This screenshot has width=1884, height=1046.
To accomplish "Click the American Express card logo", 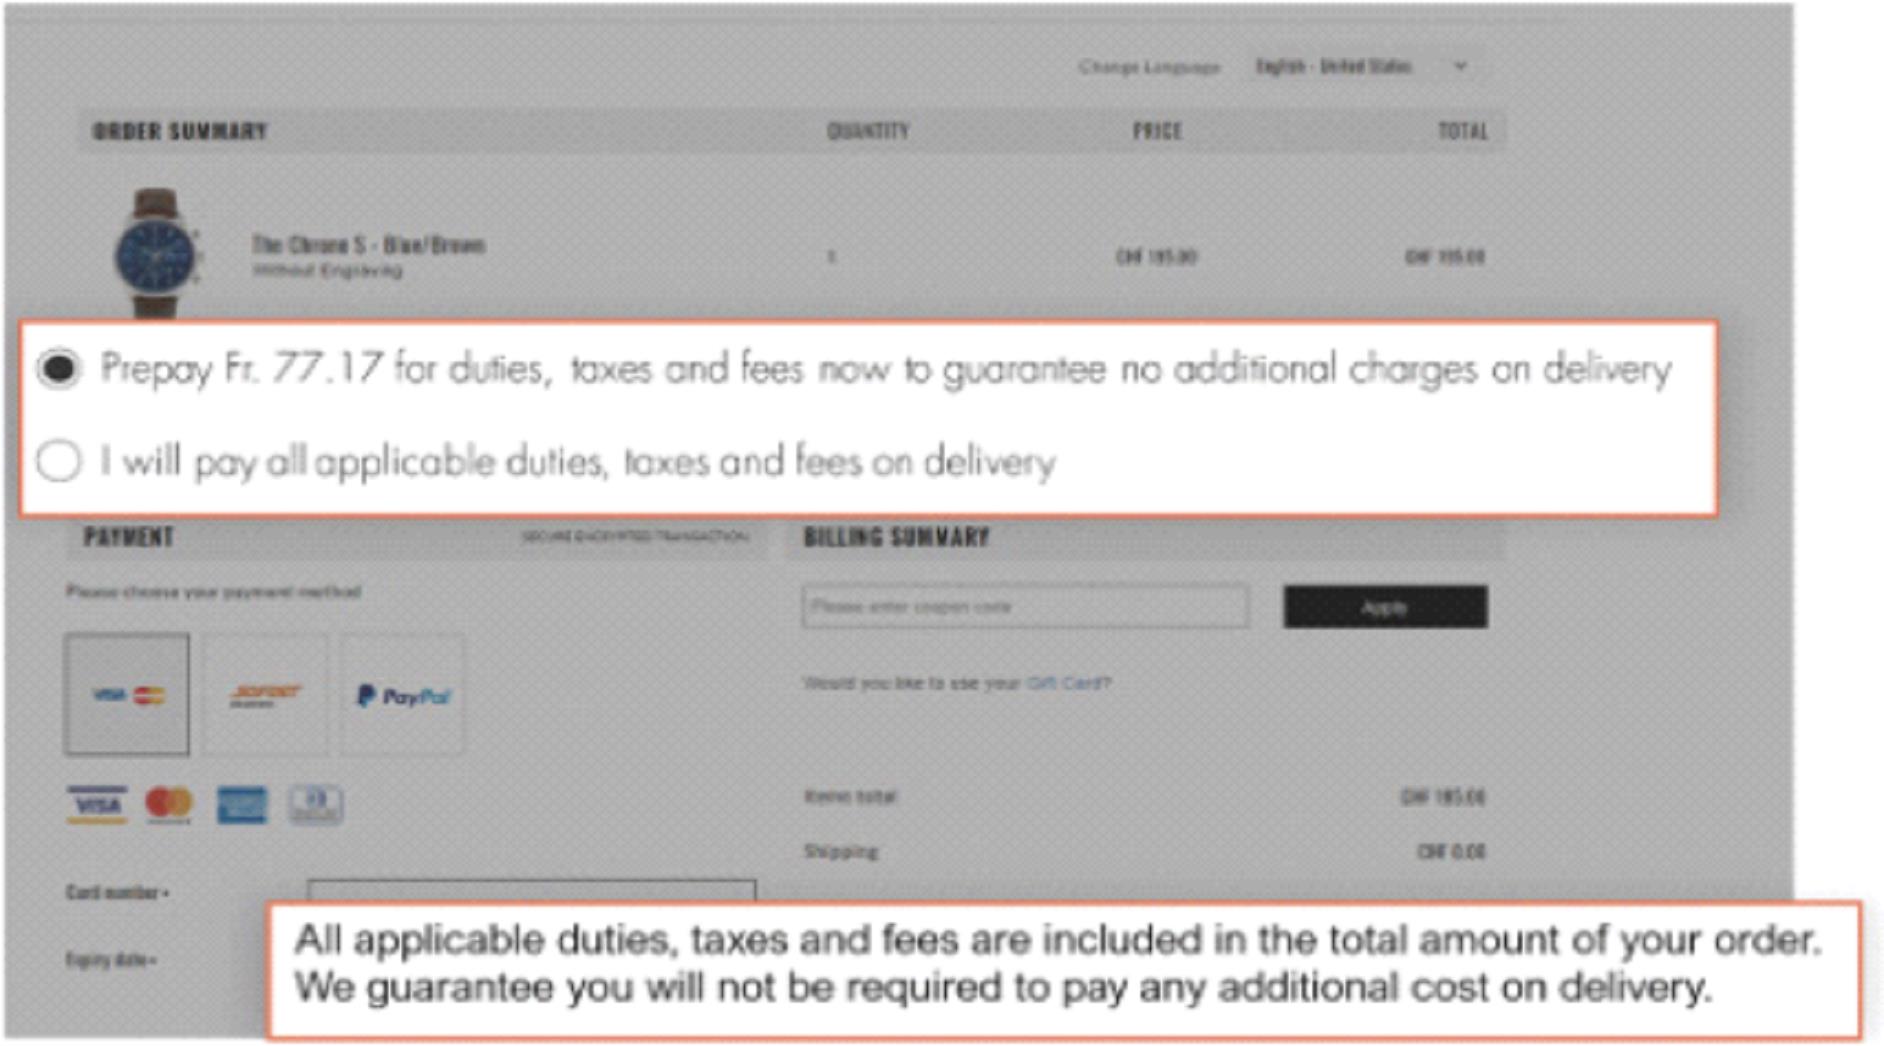I will tap(242, 805).
